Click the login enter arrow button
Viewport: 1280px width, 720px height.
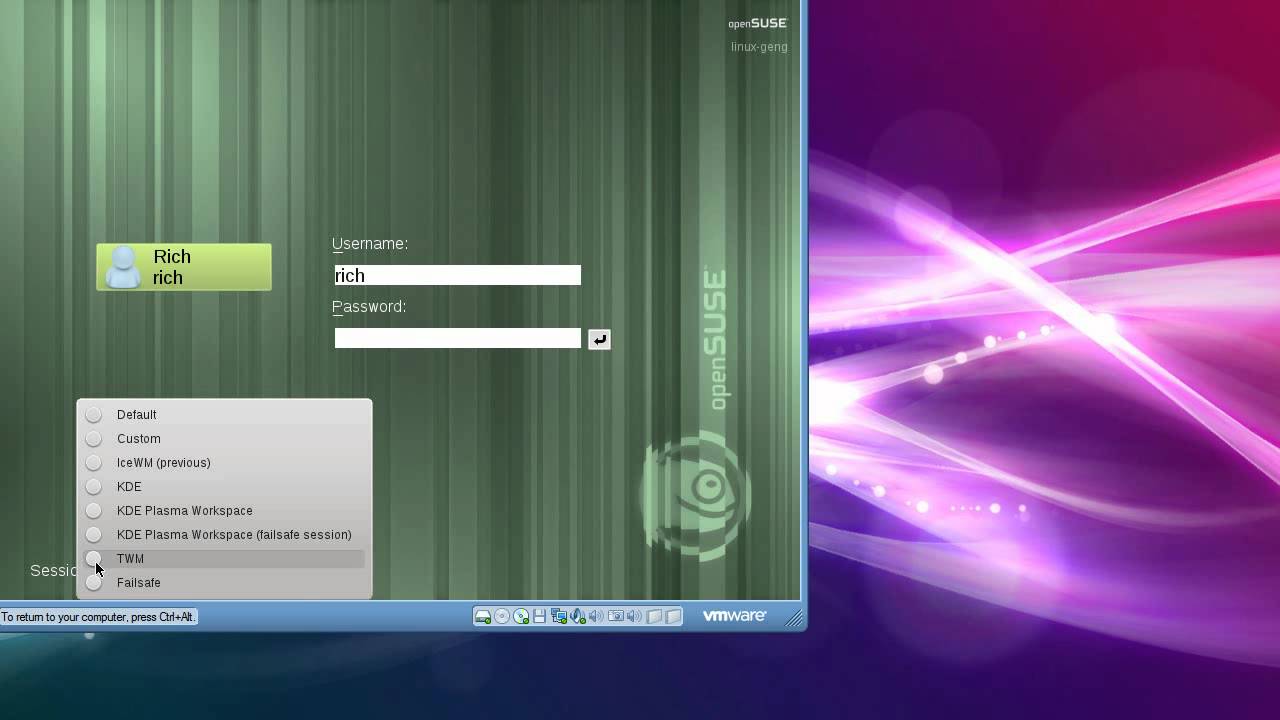coord(599,339)
